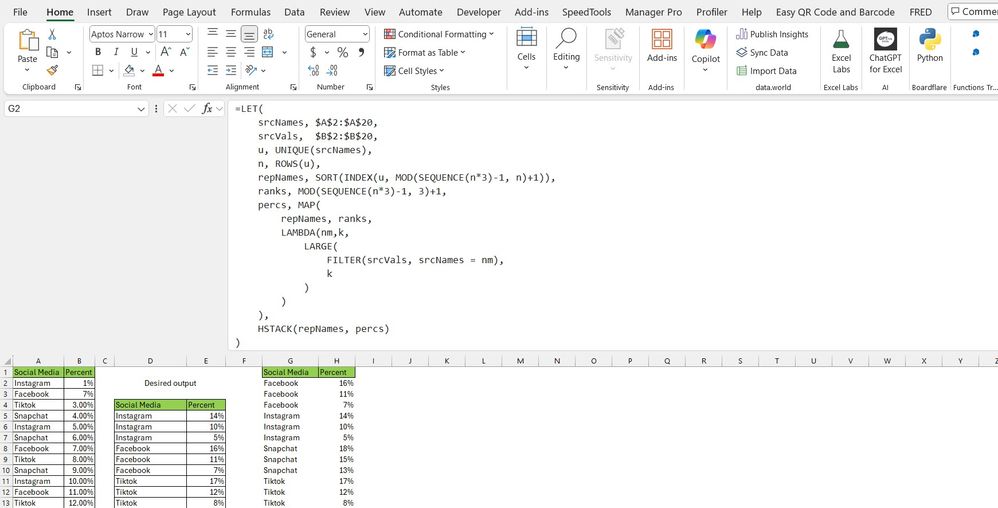Switch to the Page Layout tab
This screenshot has width=998, height=508.
189,12
